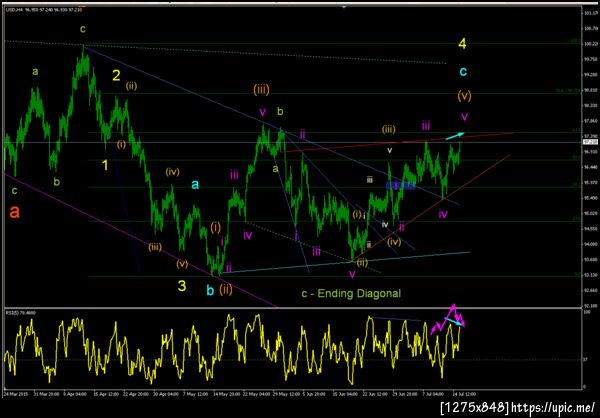Select the blue highlighted rectangle near wave iii
This screenshot has width=600, height=418.
pyautogui.click(x=401, y=186)
